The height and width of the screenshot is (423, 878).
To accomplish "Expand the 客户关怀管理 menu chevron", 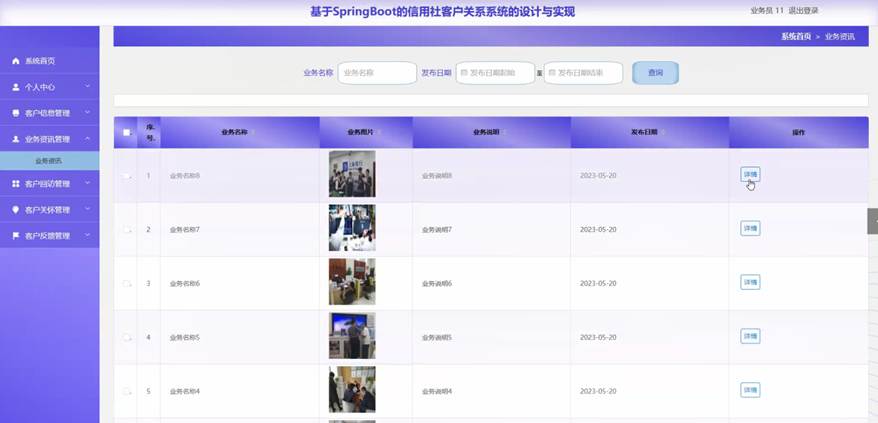I will click(x=88, y=209).
